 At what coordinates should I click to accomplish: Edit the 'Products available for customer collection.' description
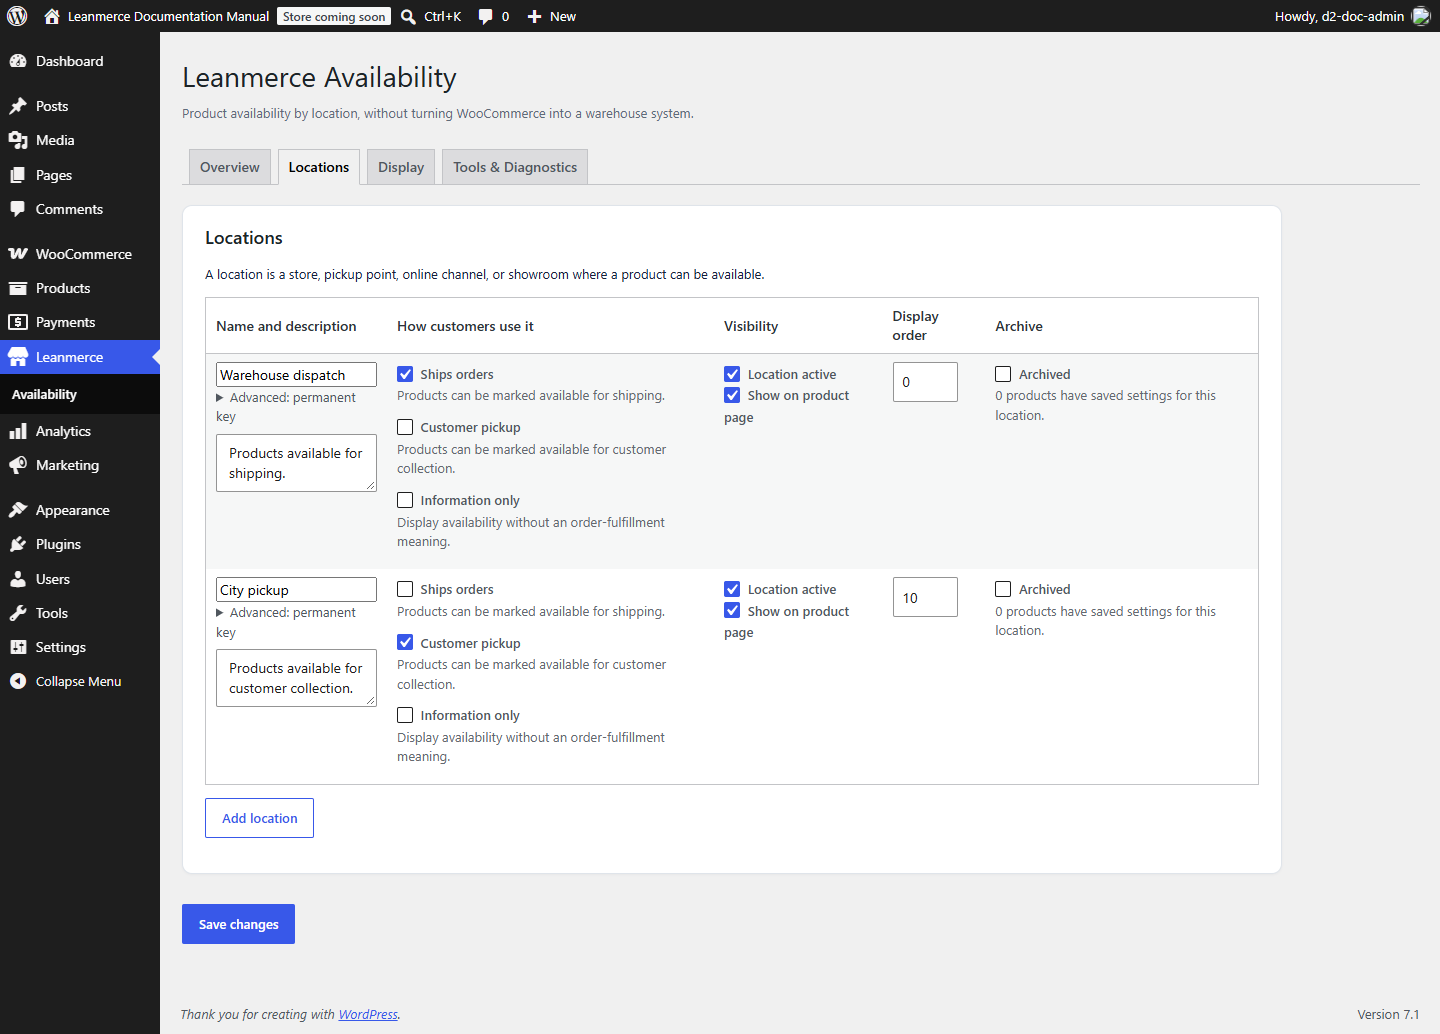(296, 678)
